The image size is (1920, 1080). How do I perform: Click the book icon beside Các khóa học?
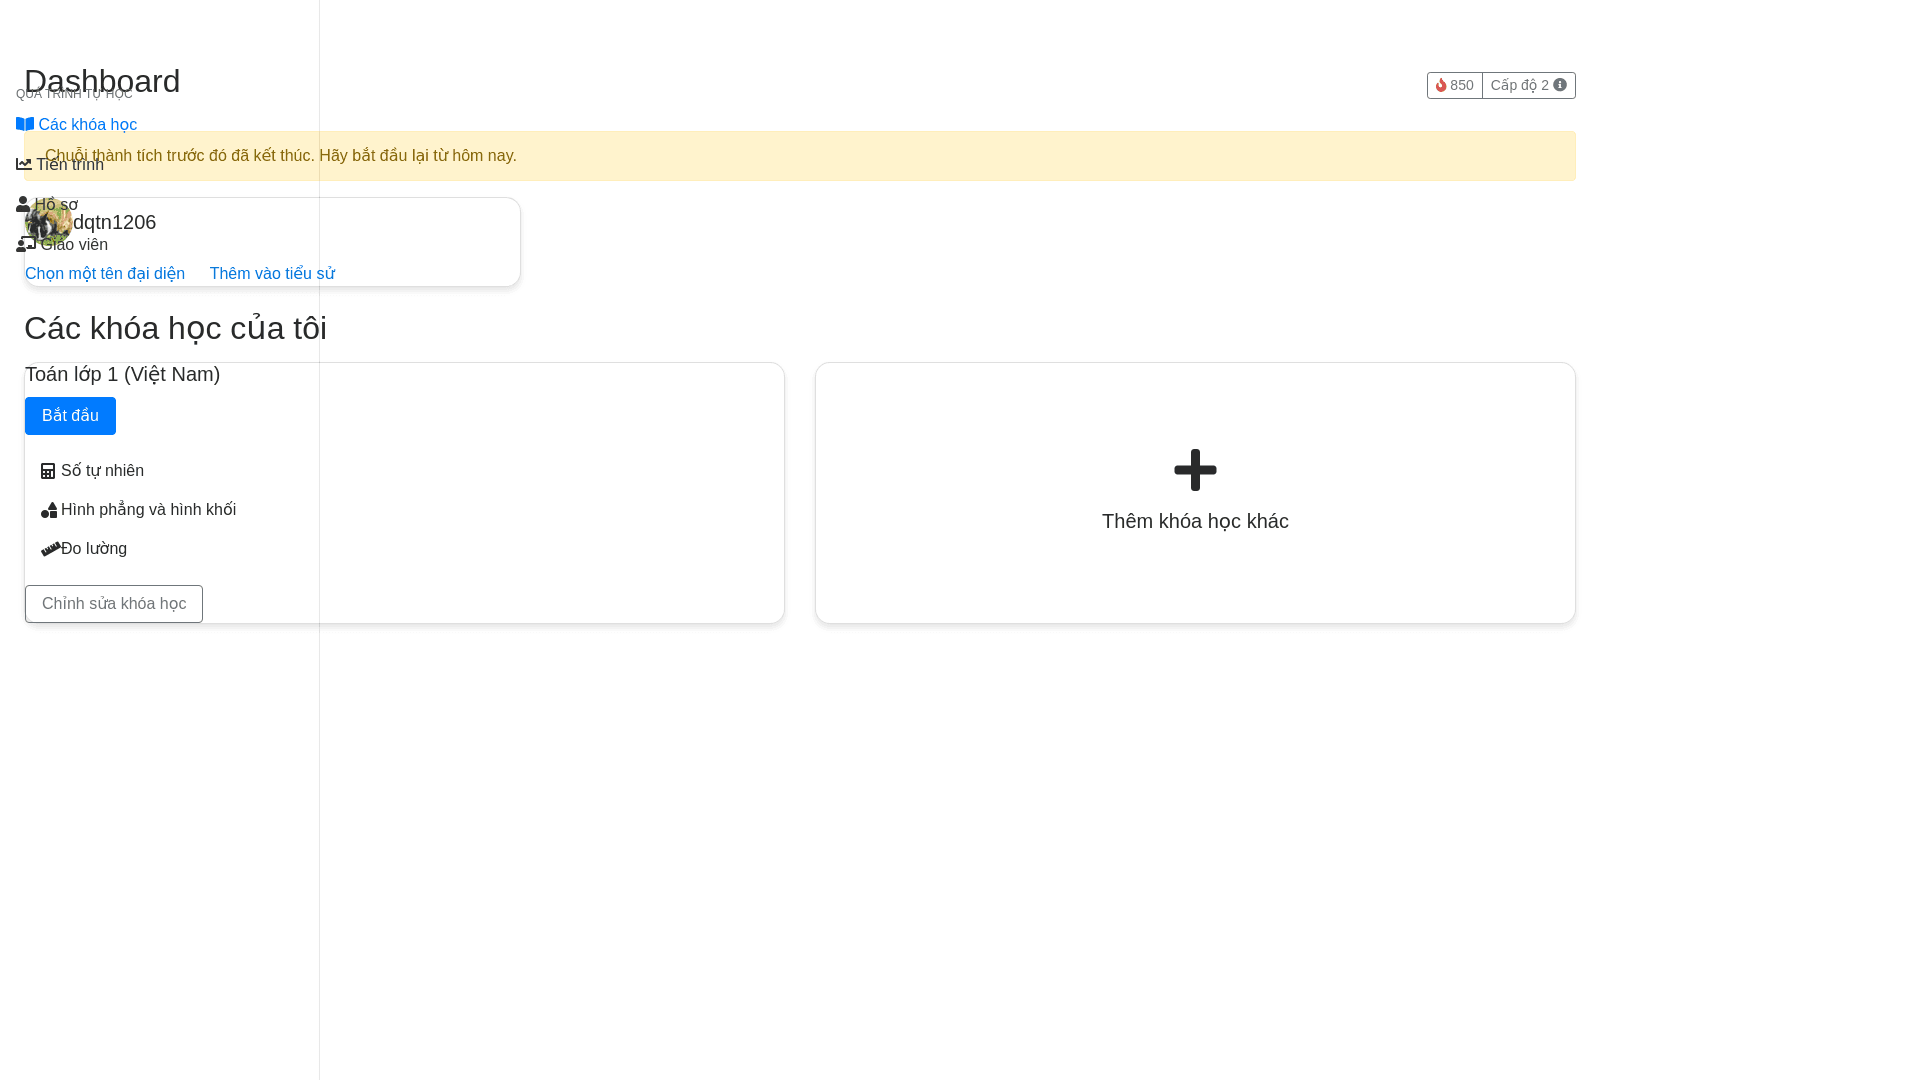point(25,124)
